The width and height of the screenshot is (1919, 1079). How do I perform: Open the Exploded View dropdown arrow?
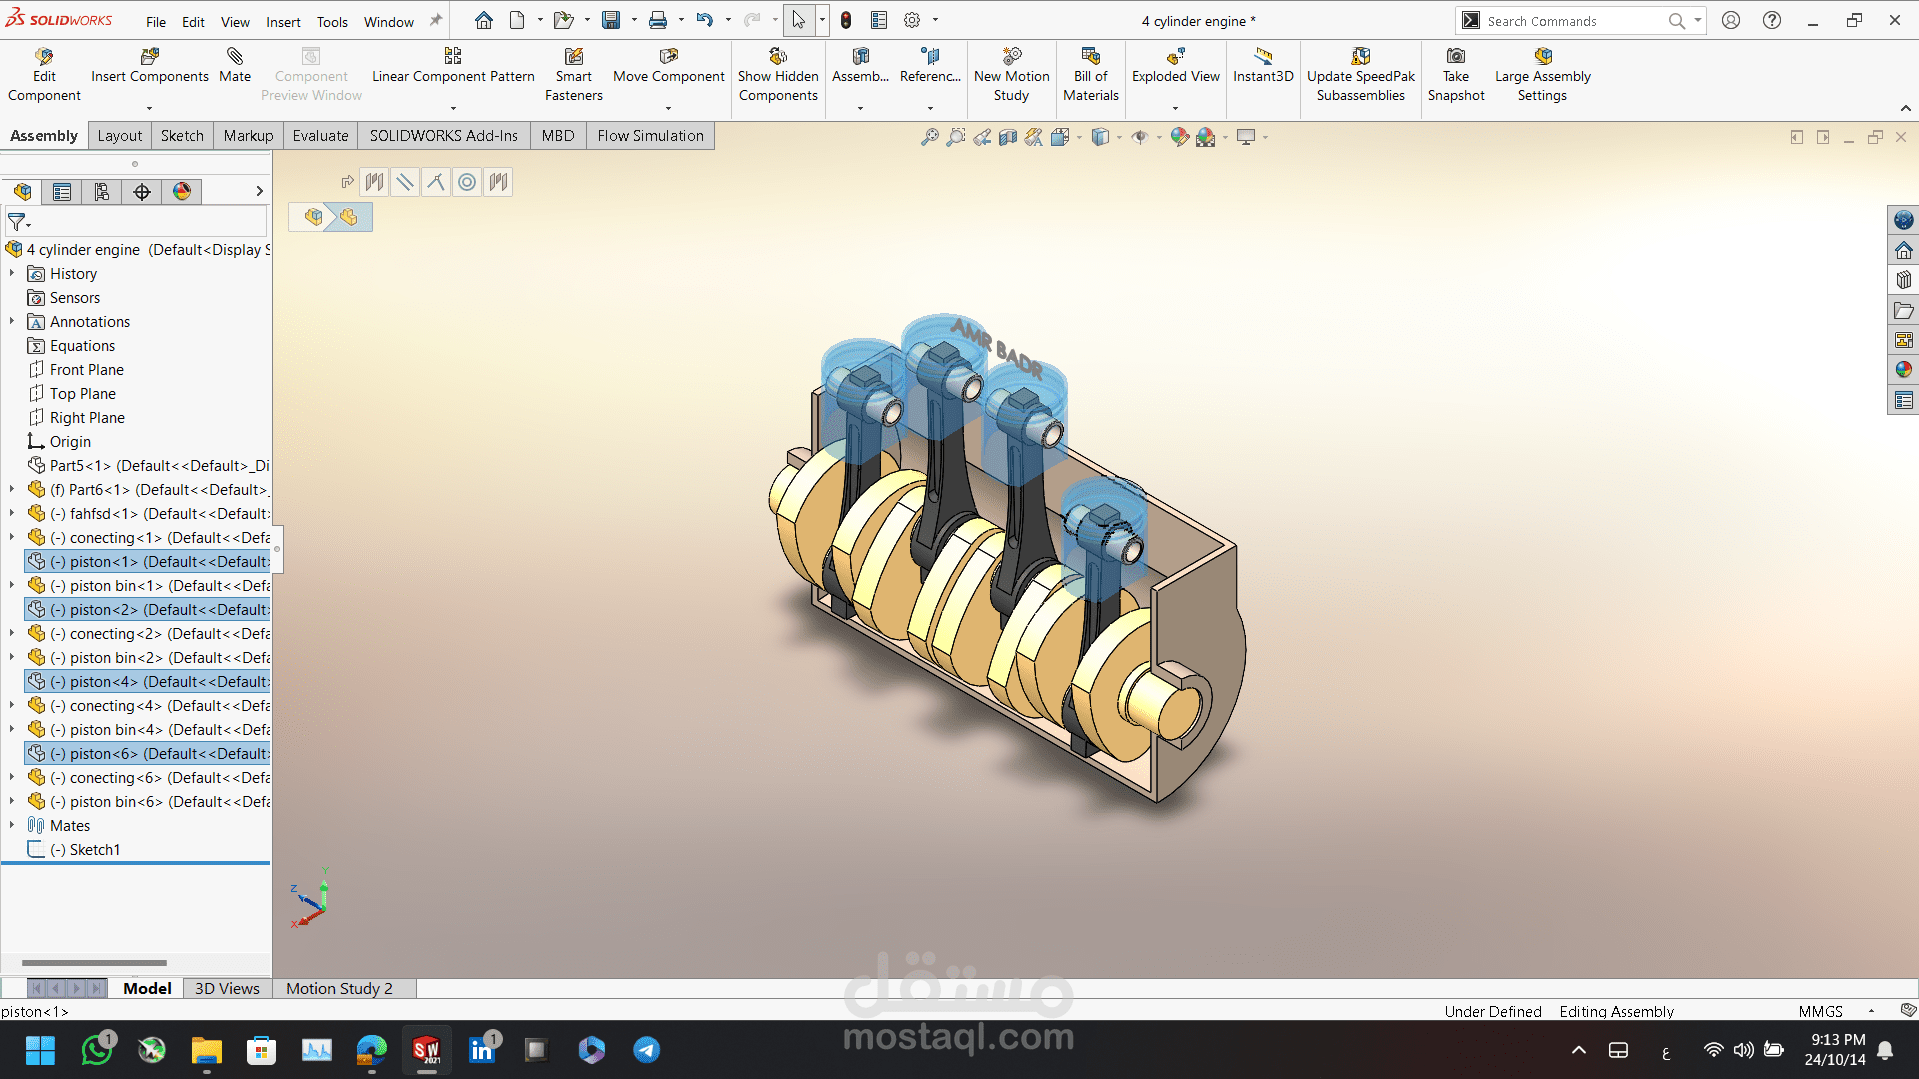pyautogui.click(x=1175, y=108)
